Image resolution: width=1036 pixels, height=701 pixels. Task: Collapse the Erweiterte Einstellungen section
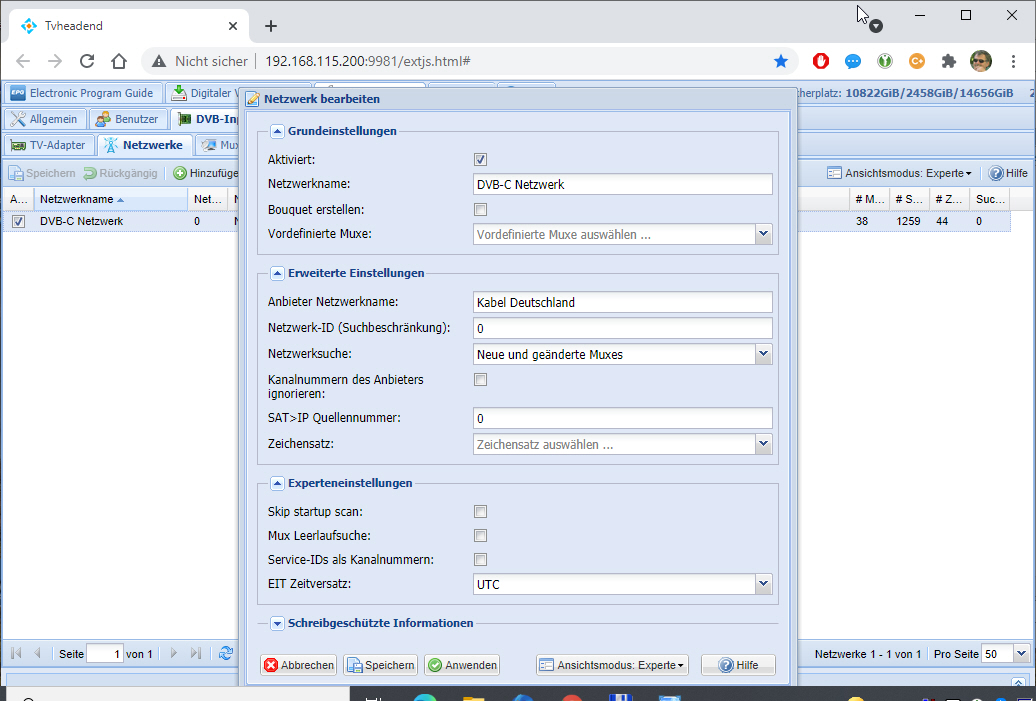[278, 273]
